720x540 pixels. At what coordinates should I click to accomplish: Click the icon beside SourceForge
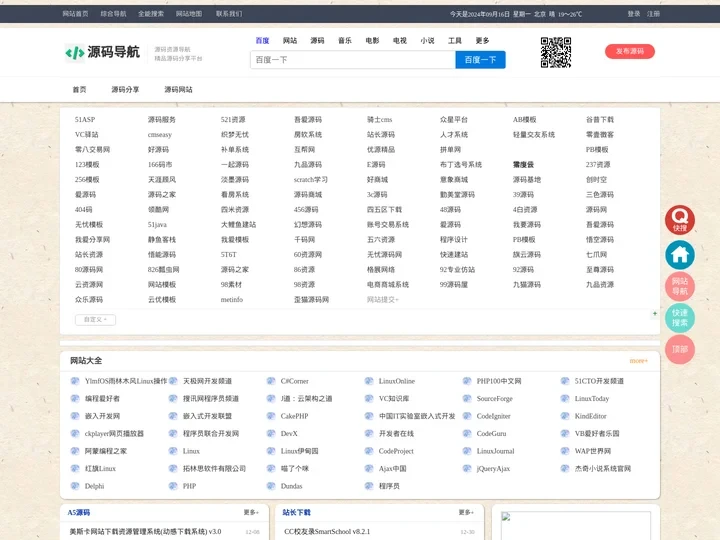click(x=467, y=398)
